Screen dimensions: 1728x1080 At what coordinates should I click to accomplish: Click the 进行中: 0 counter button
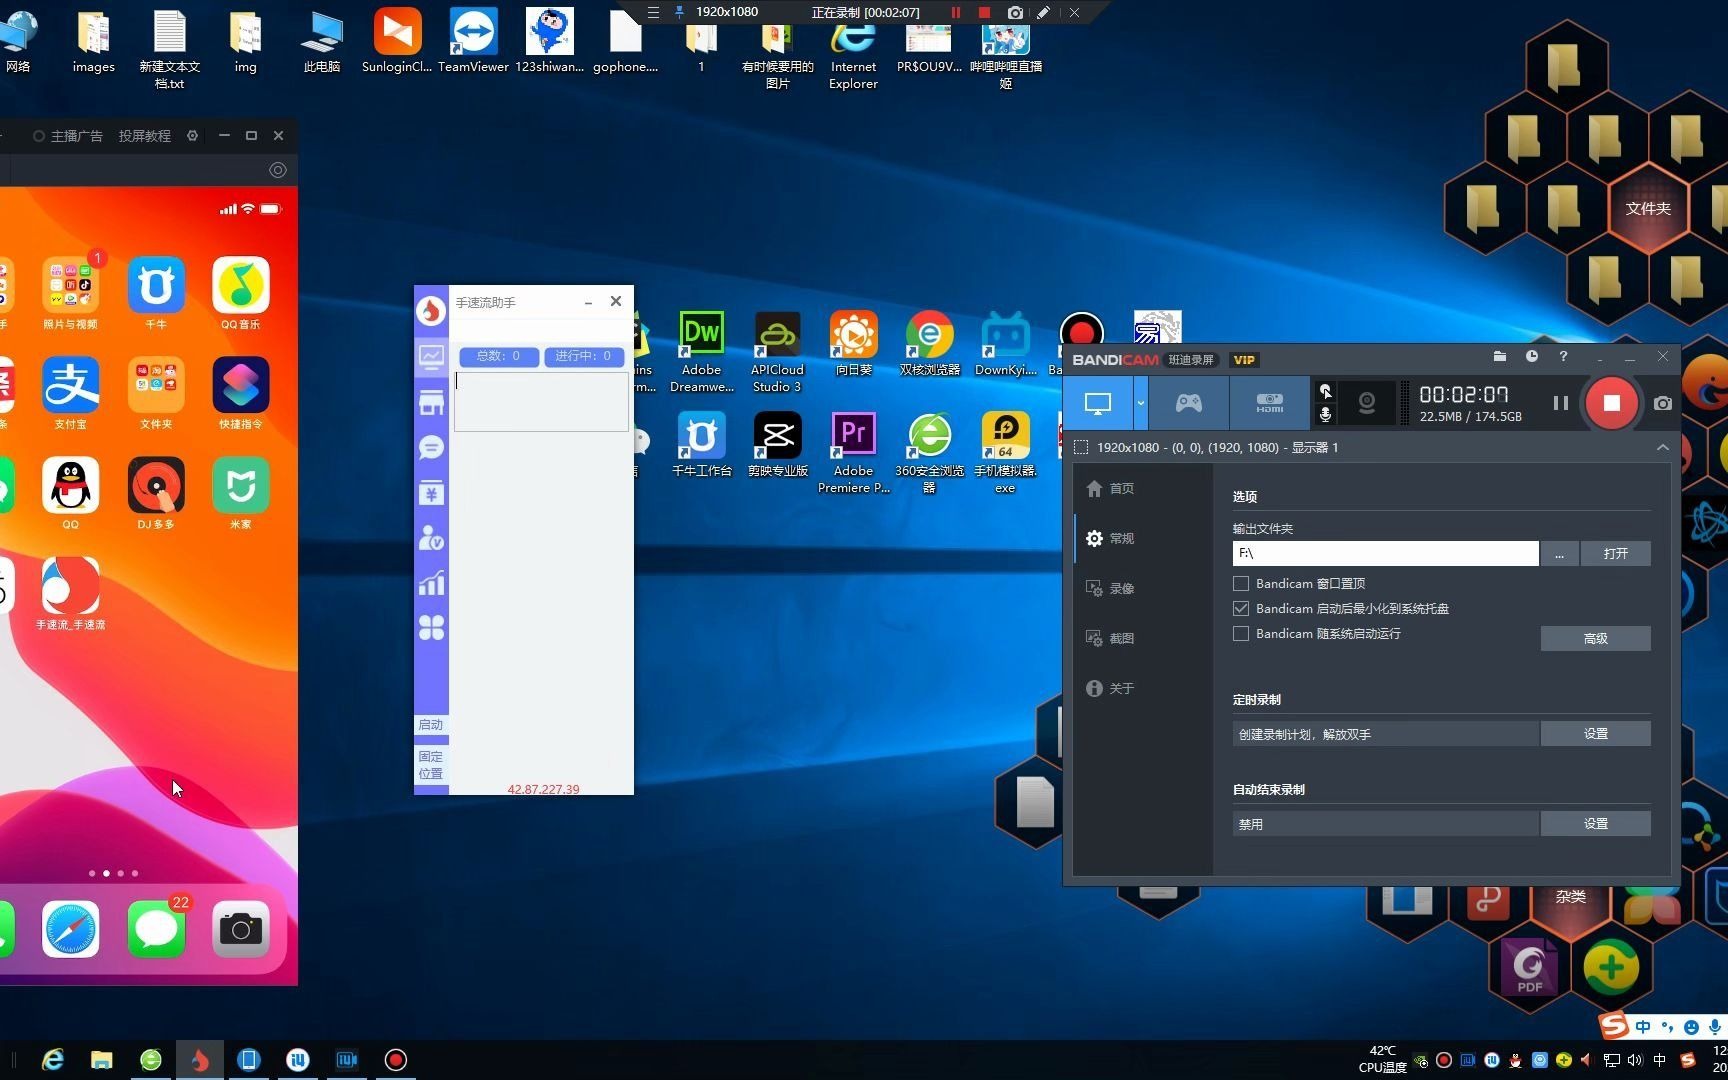coord(583,356)
